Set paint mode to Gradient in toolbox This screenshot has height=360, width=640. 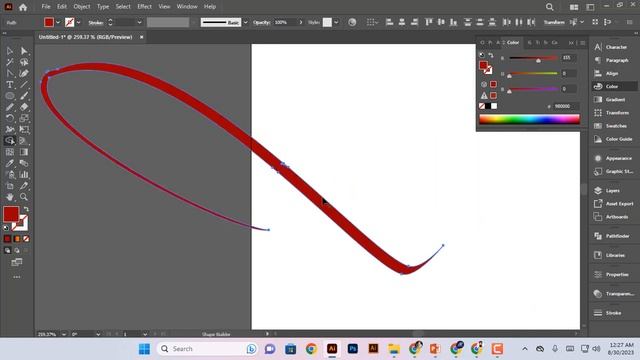click(x=17, y=239)
